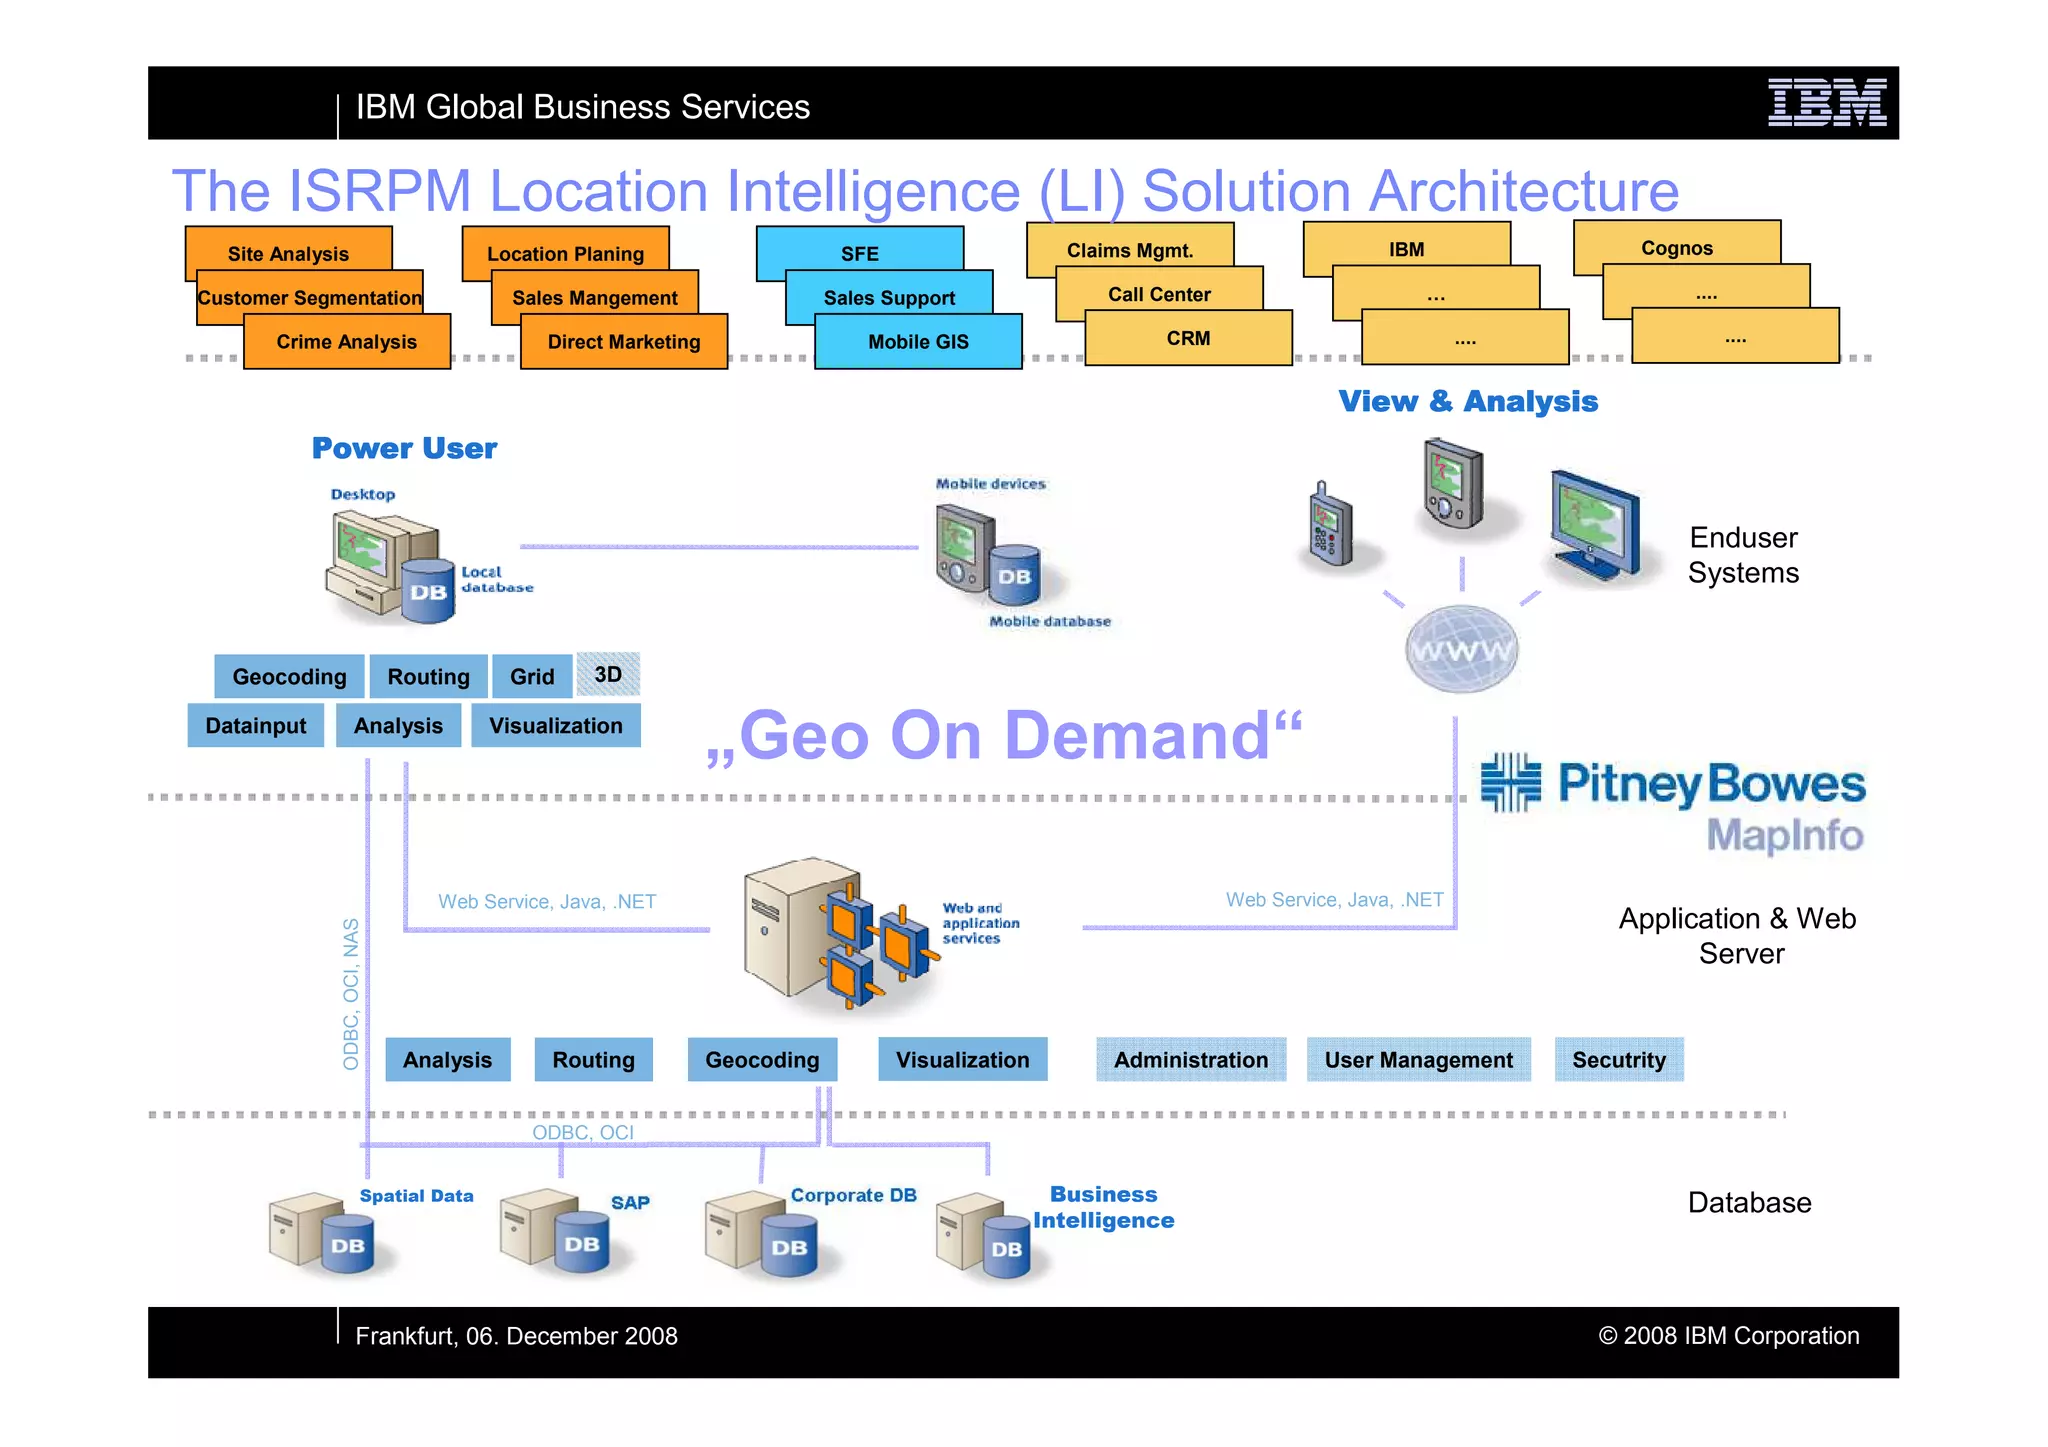Image resolution: width=2048 pixels, height=1447 pixels.
Task: Click the Administration button
Action: point(1190,1060)
